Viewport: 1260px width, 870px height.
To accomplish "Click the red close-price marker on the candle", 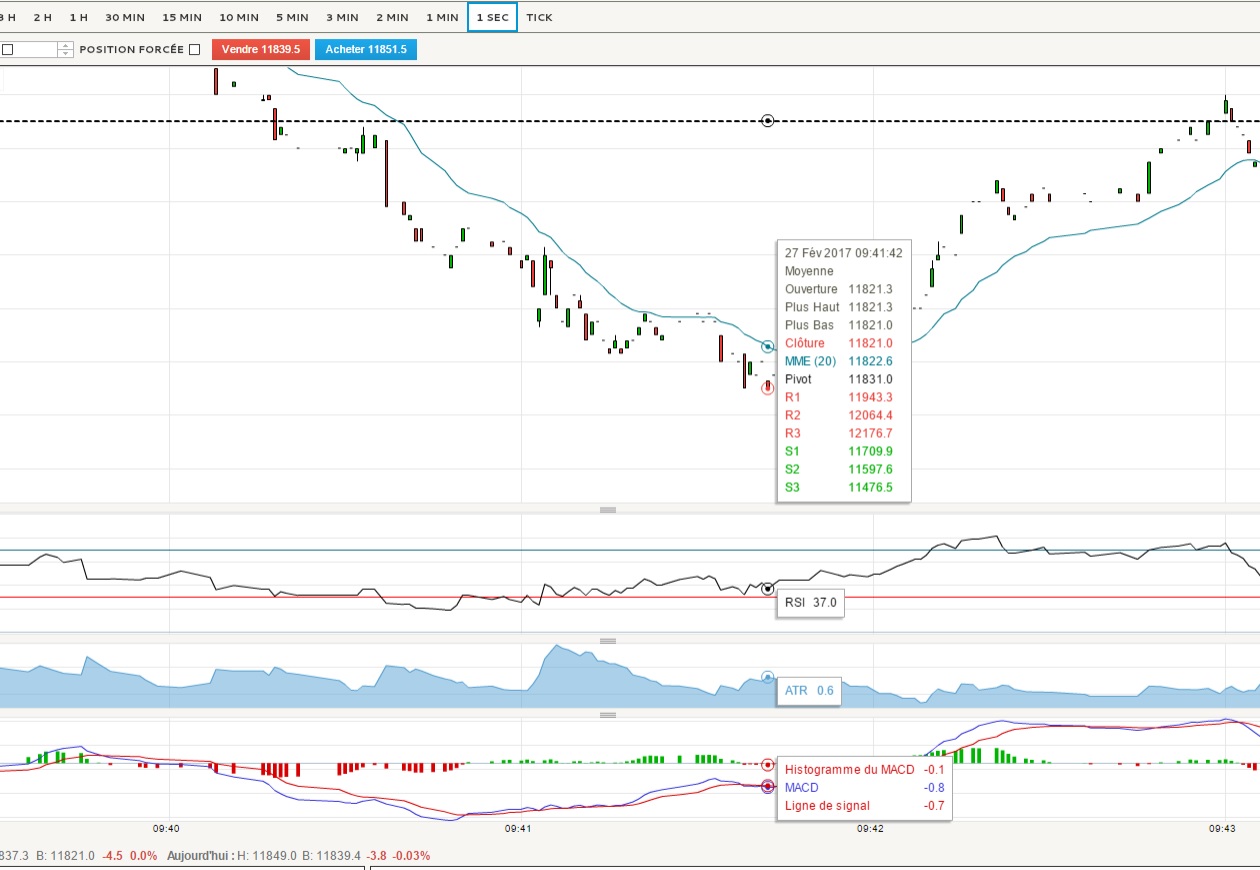I will 768,387.
